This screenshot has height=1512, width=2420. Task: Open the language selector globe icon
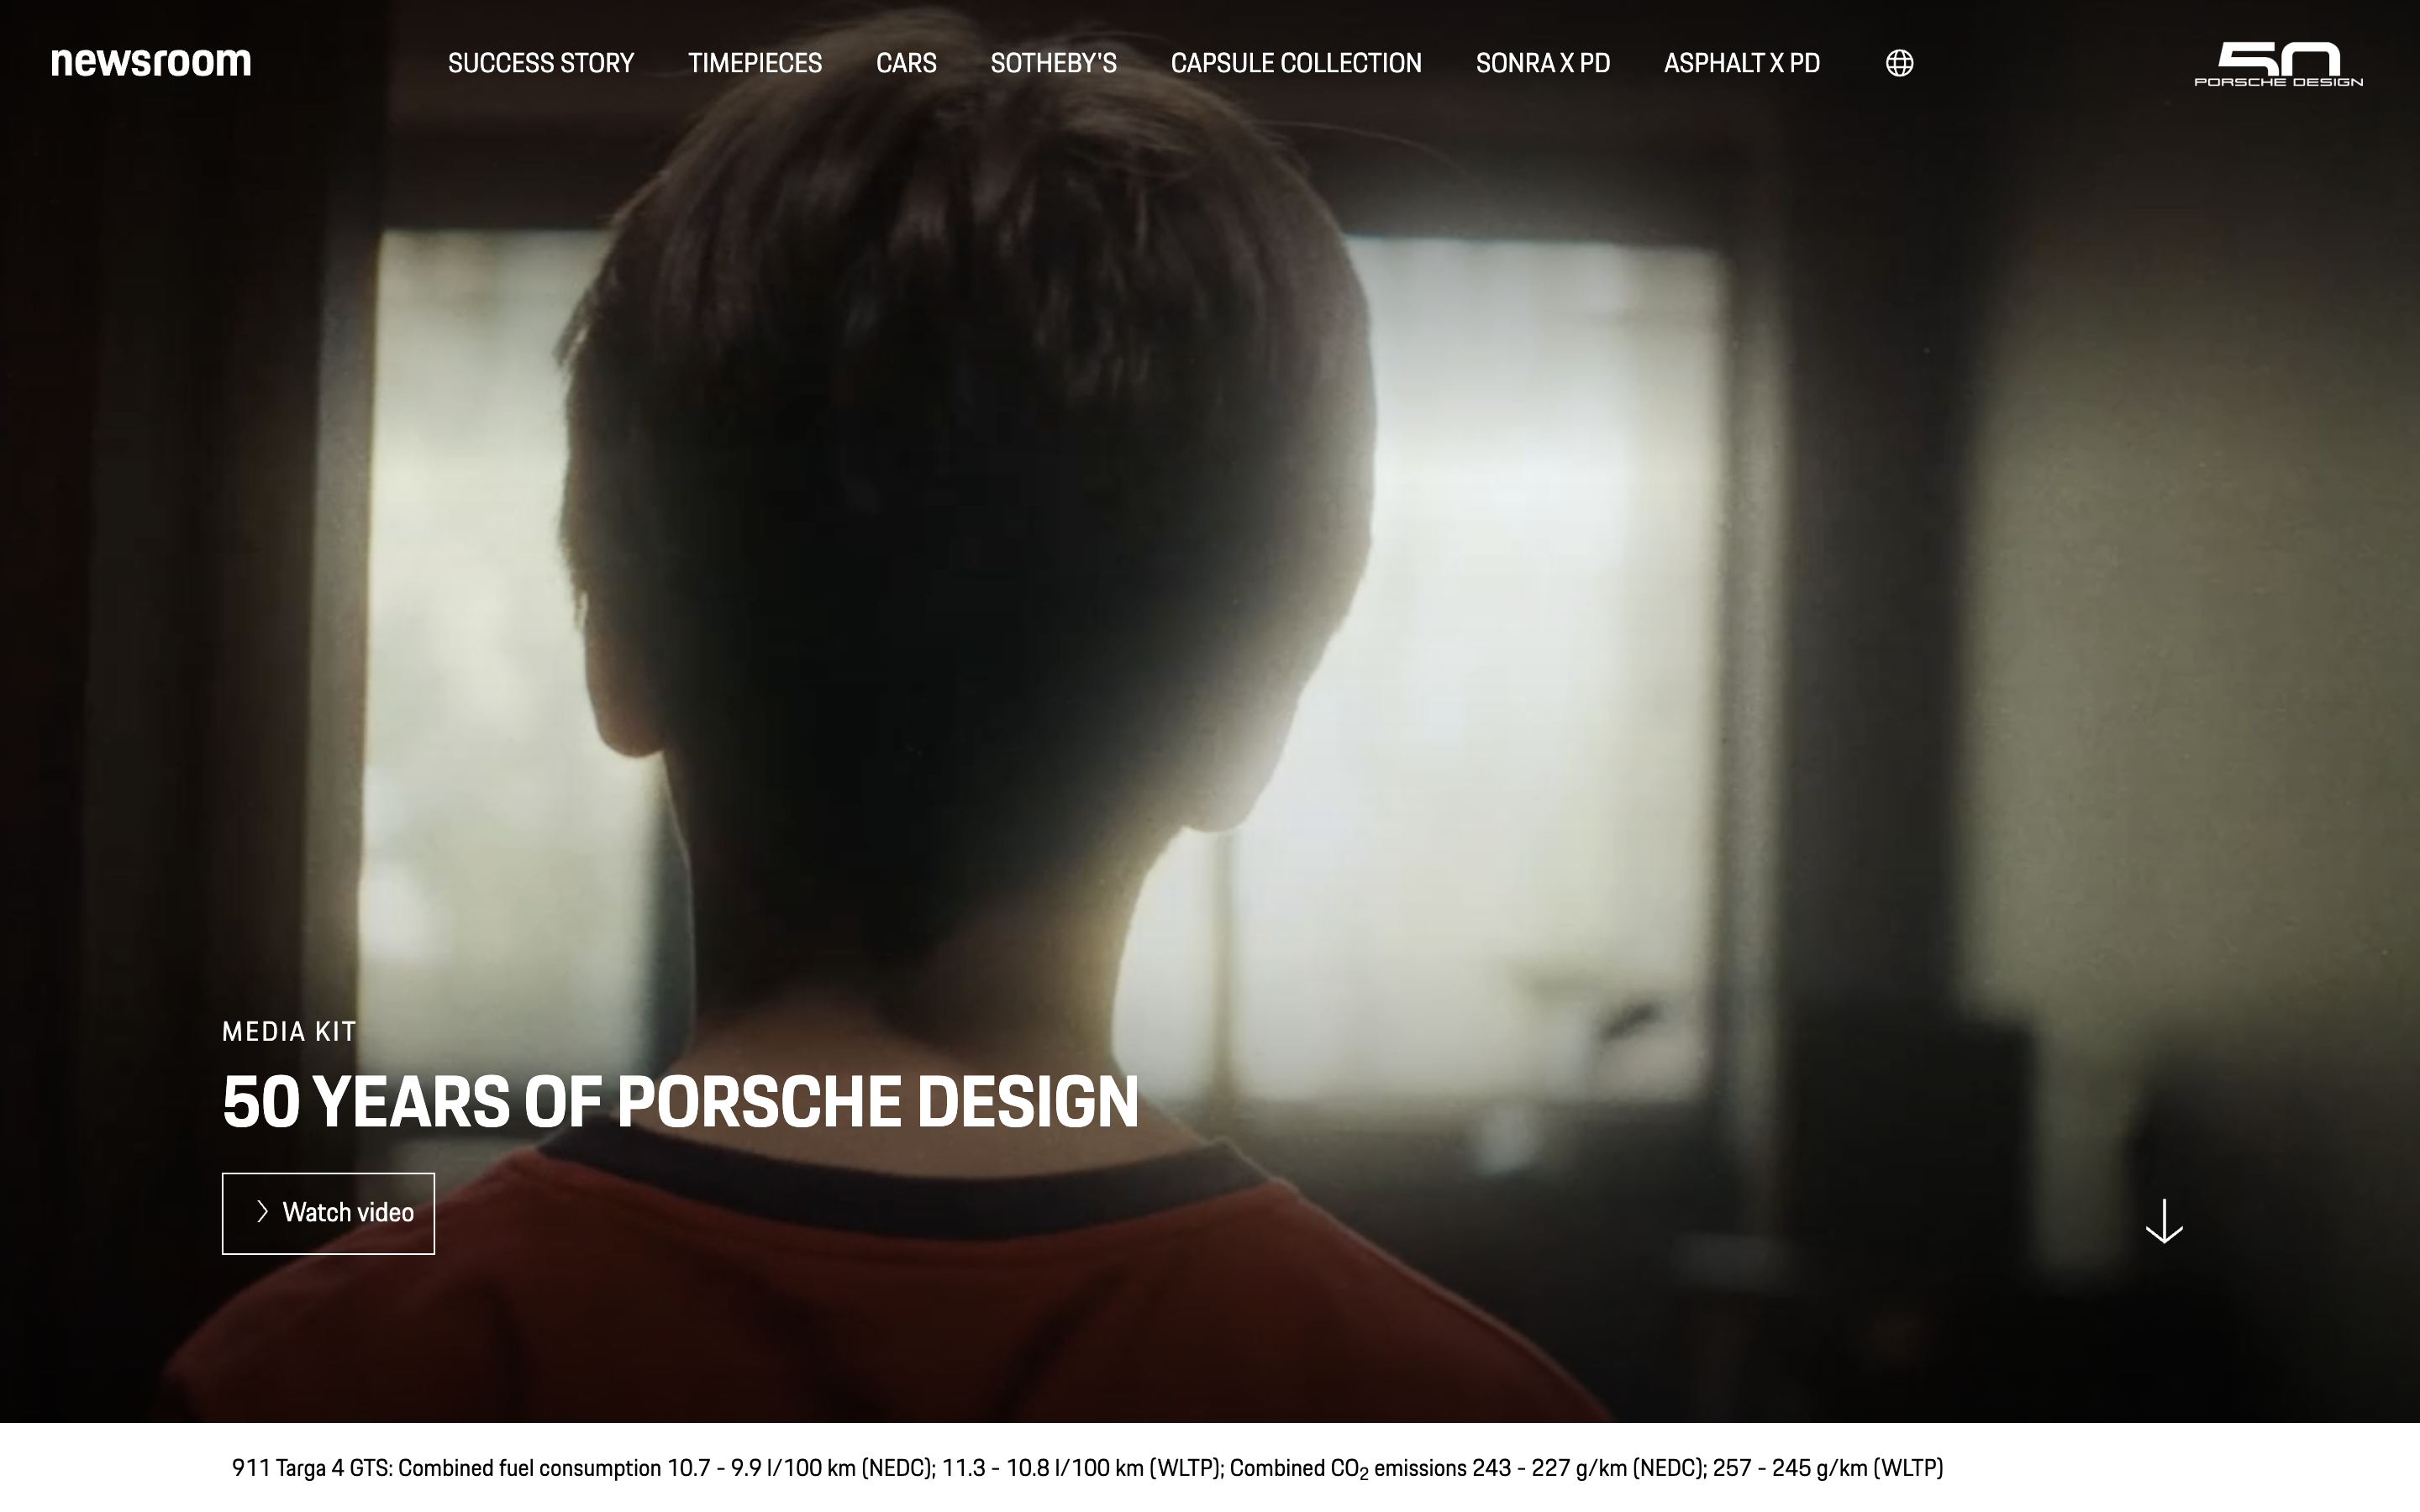[x=1899, y=63]
